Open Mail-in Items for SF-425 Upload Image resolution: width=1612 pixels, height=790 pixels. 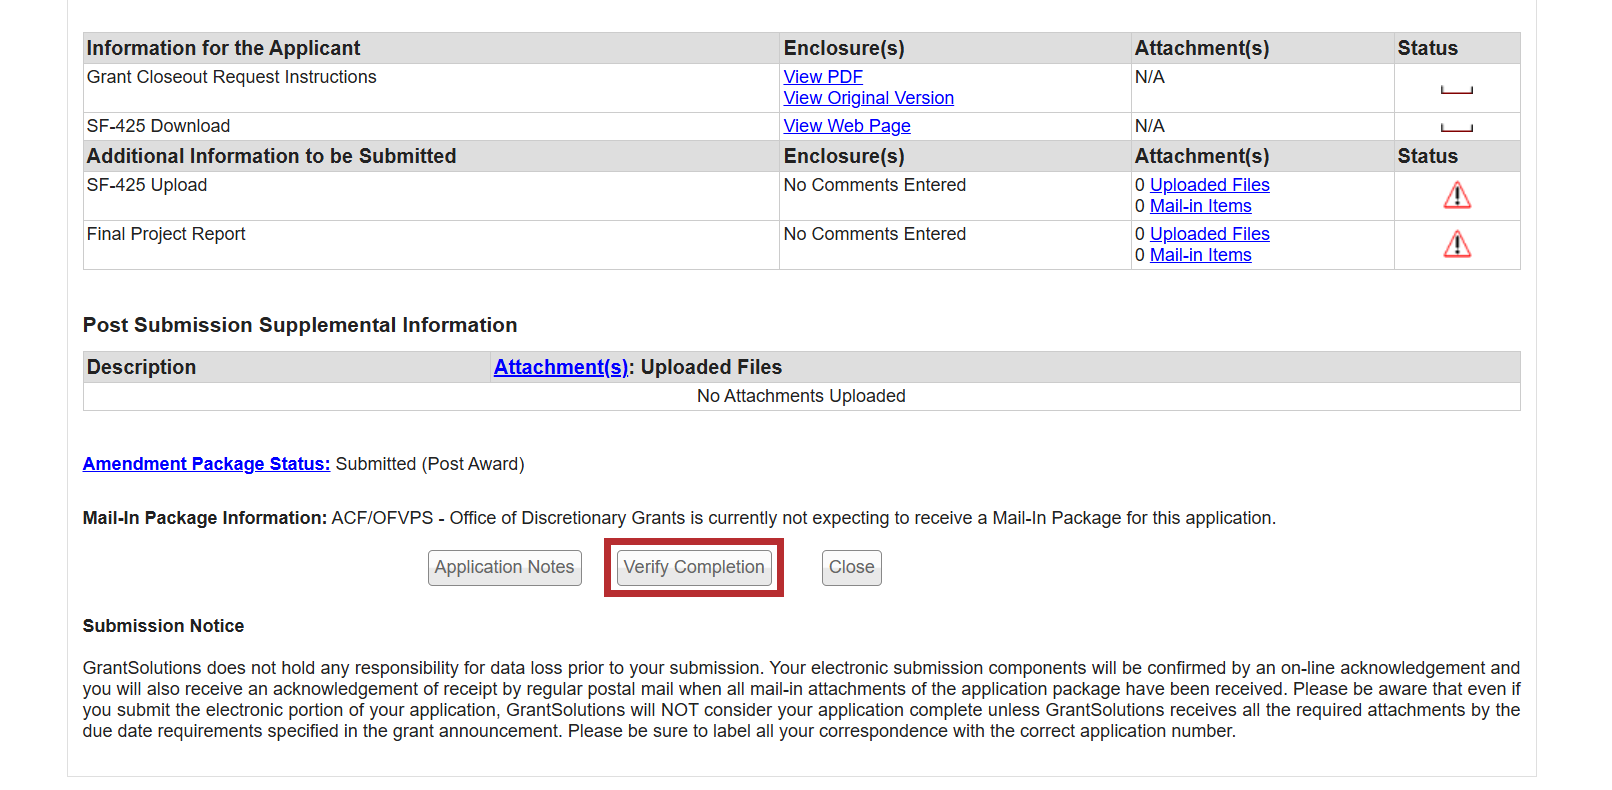(x=1200, y=206)
